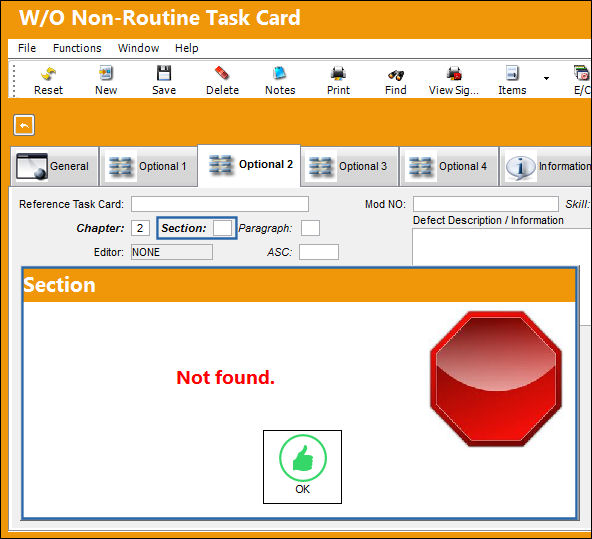Click the Defect Description text area
592x539 pixels.
pyautogui.click(x=502, y=246)
